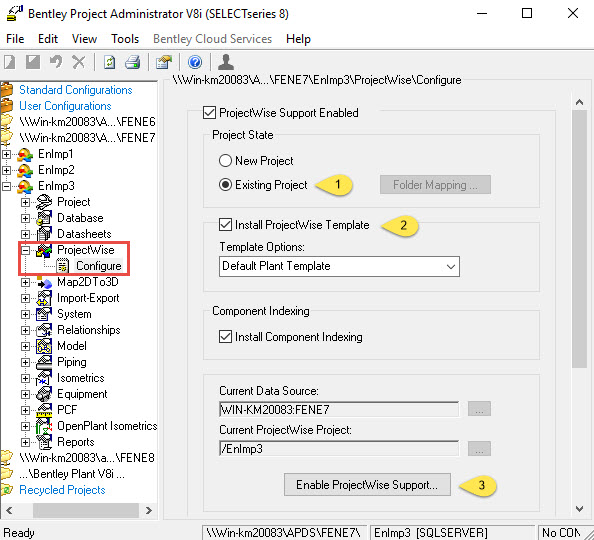
Task: Click the Equipment node icon
Action: (44, 394)
